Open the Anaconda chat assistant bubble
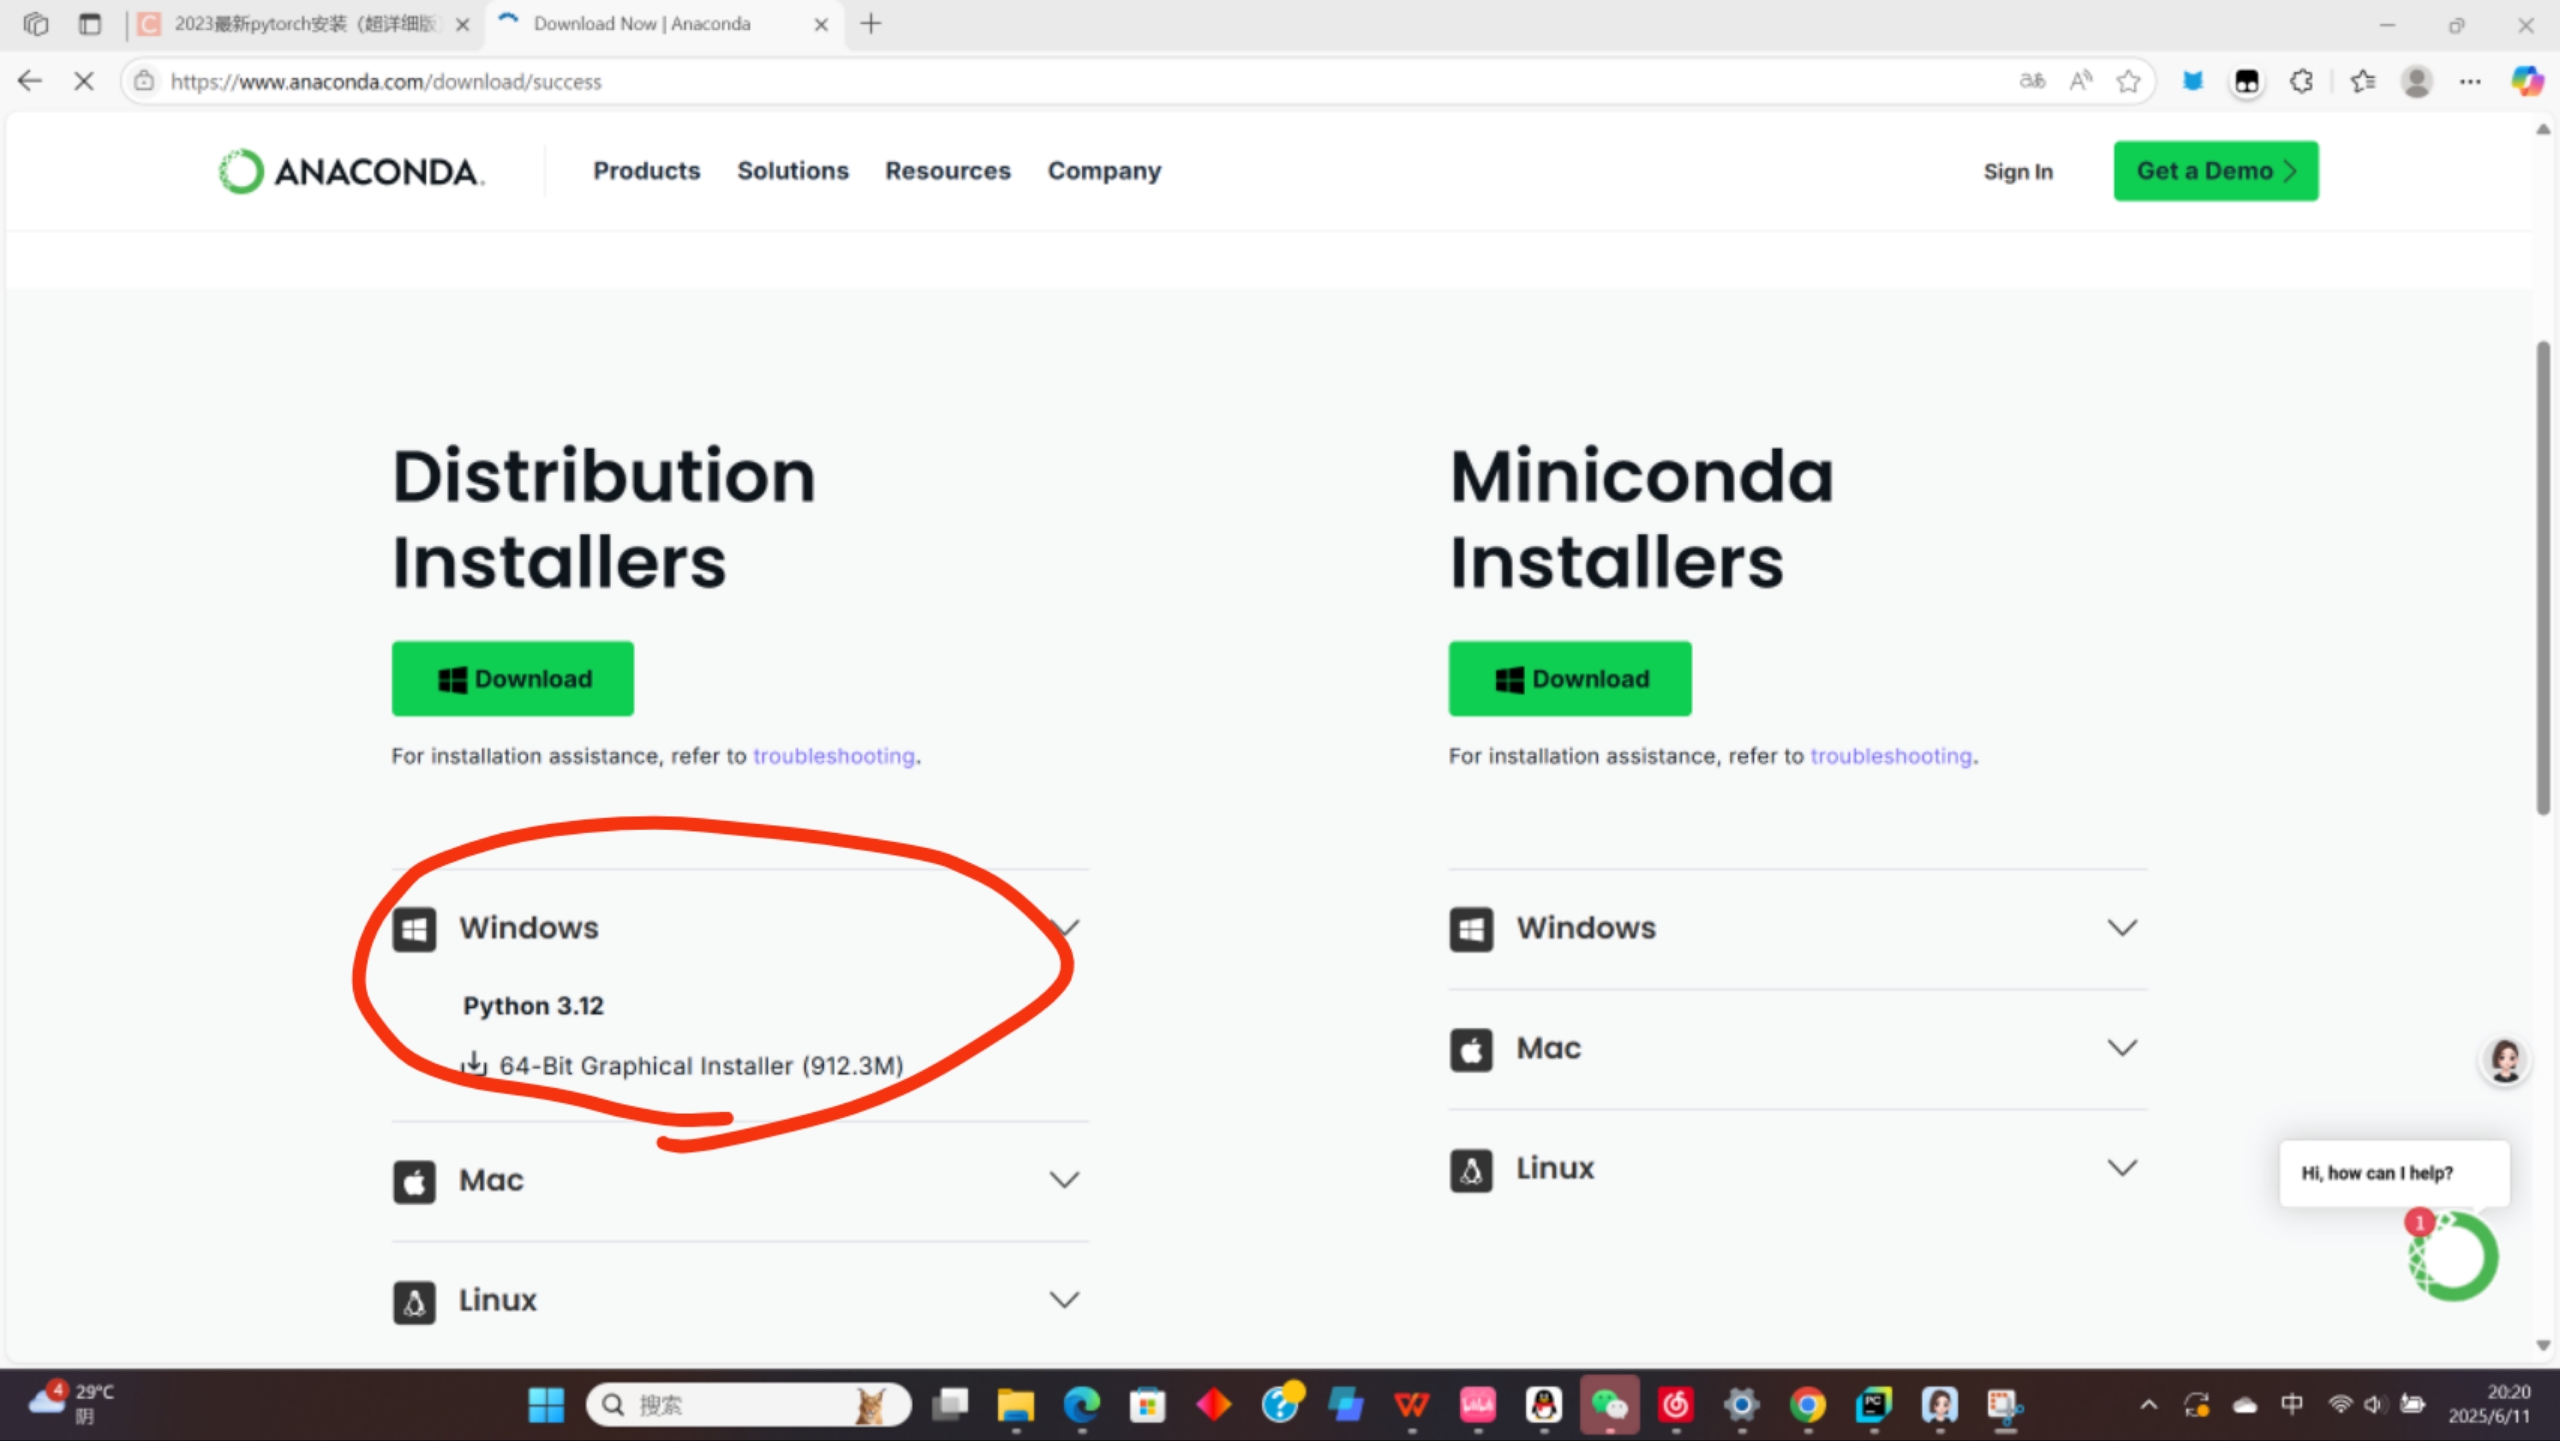Image resolution: width=2560 pixels, height=1441 pixels. click(2453, 1256)
